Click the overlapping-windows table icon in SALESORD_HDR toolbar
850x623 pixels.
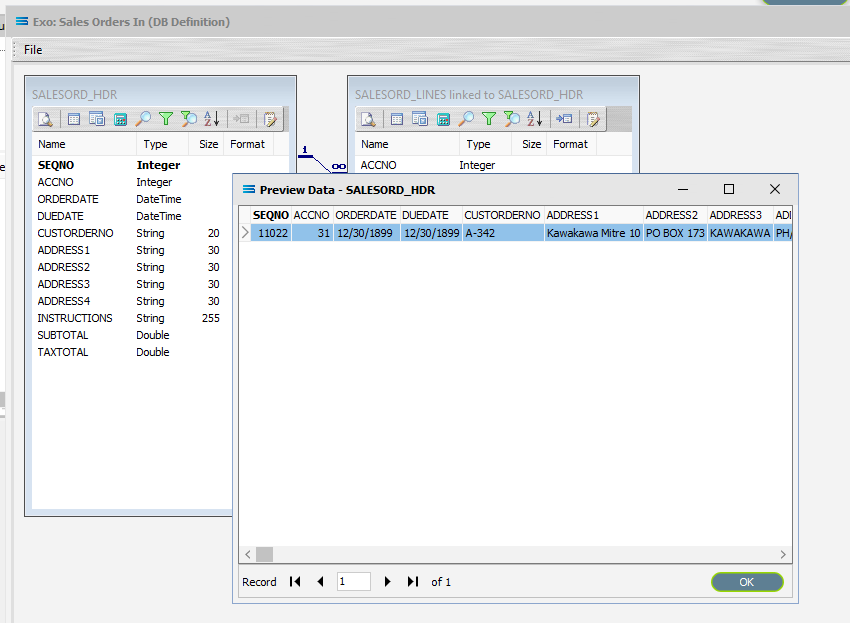pyautogui.click(x=97, y=119)
